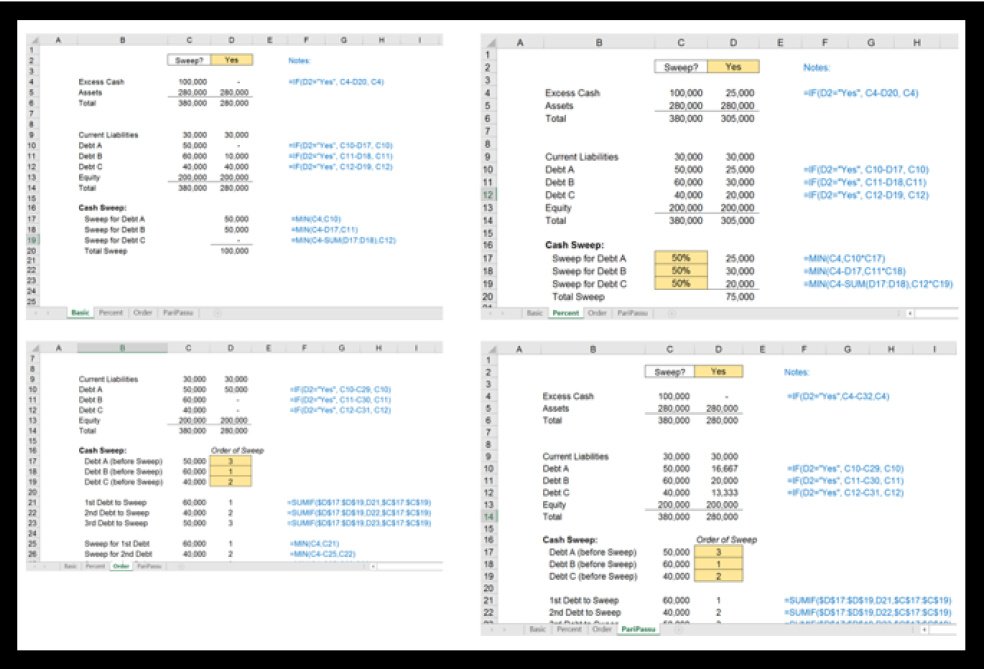Screen dimensions: 984x669
Task: Click the add-sheet button after PariPassu tabs
Action: coord(676,632)
